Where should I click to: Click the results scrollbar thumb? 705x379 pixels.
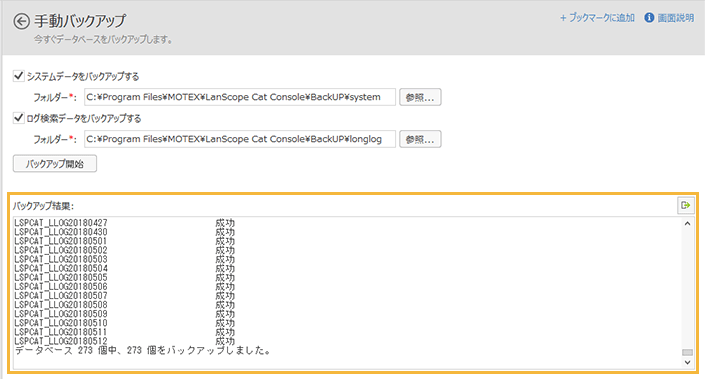coord(687,352)
